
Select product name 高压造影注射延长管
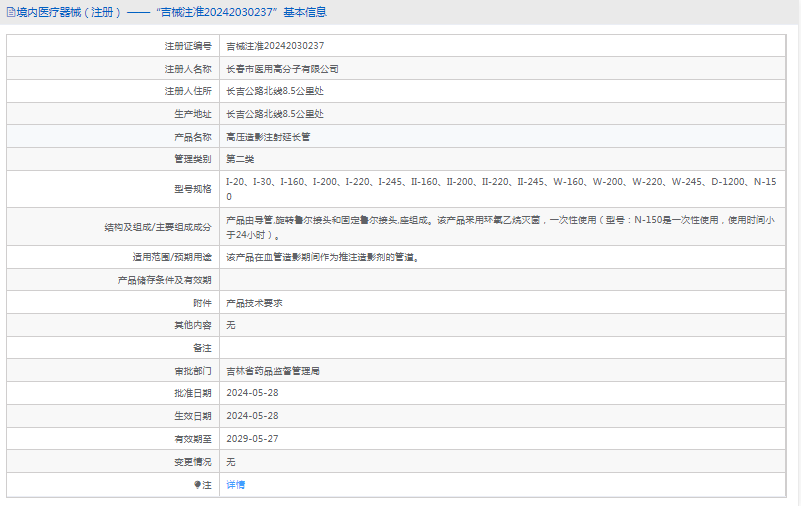268,137
